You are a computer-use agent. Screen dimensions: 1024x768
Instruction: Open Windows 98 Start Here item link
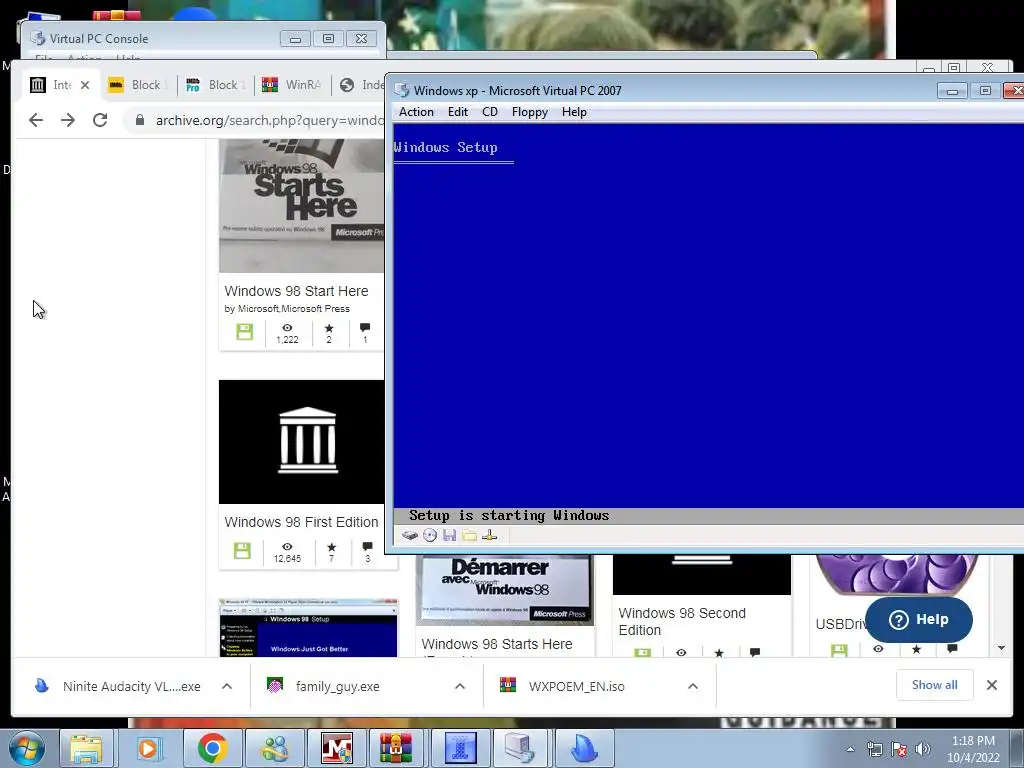coord(296,291)
